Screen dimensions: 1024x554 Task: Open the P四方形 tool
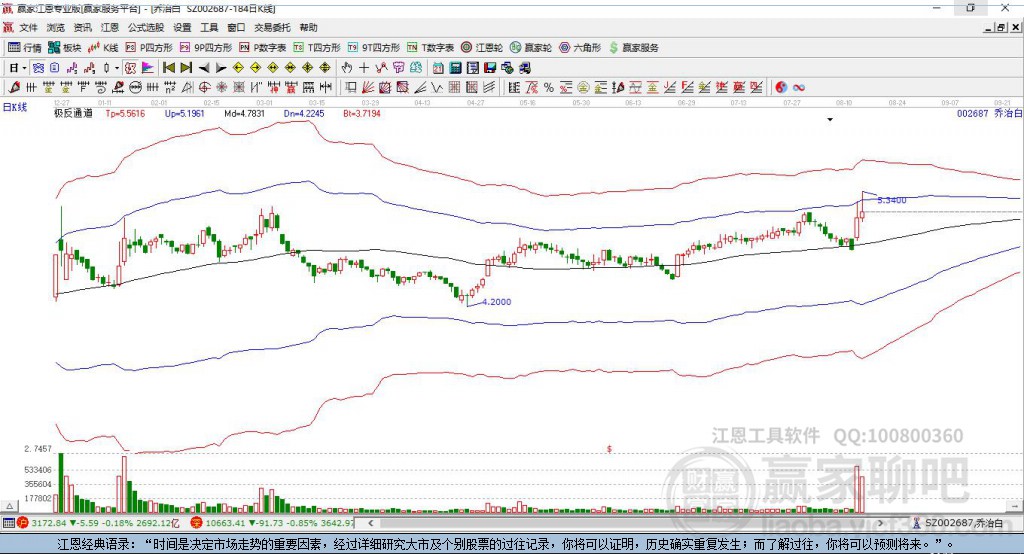tap(149, 48)
